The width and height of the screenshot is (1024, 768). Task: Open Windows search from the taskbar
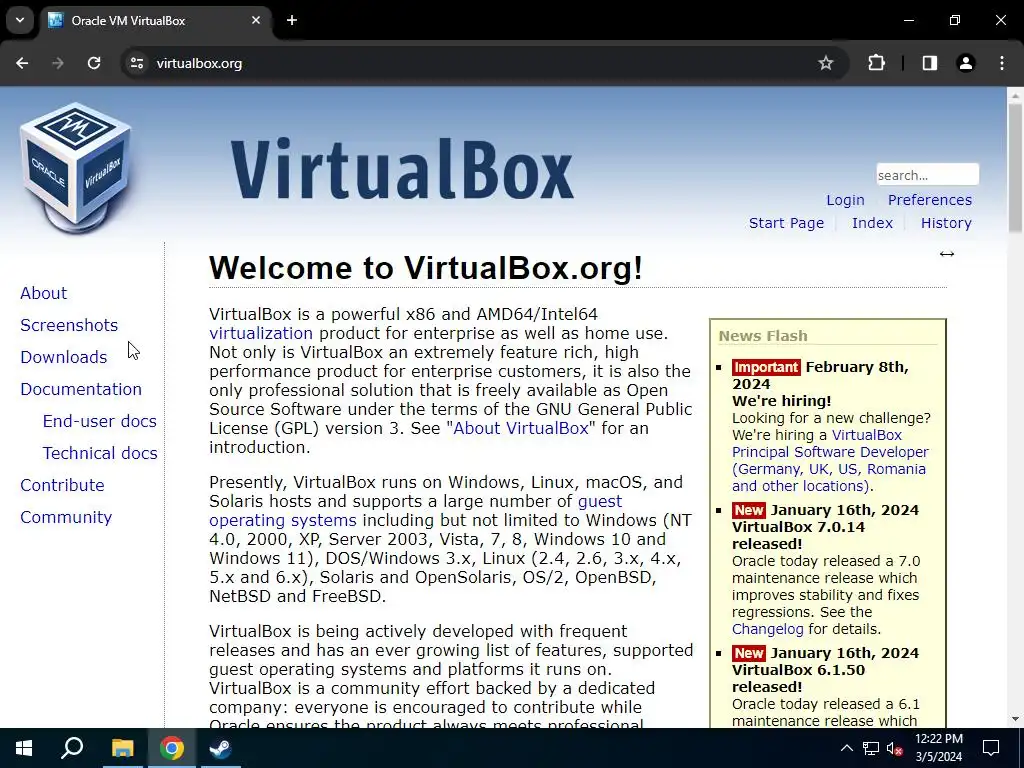click(x=72, y=748)
